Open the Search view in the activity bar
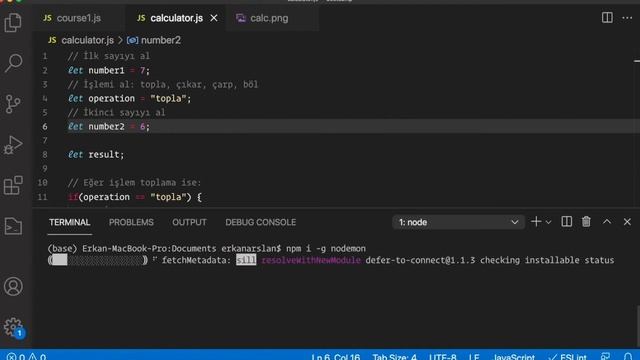 [x=13, y=63]
